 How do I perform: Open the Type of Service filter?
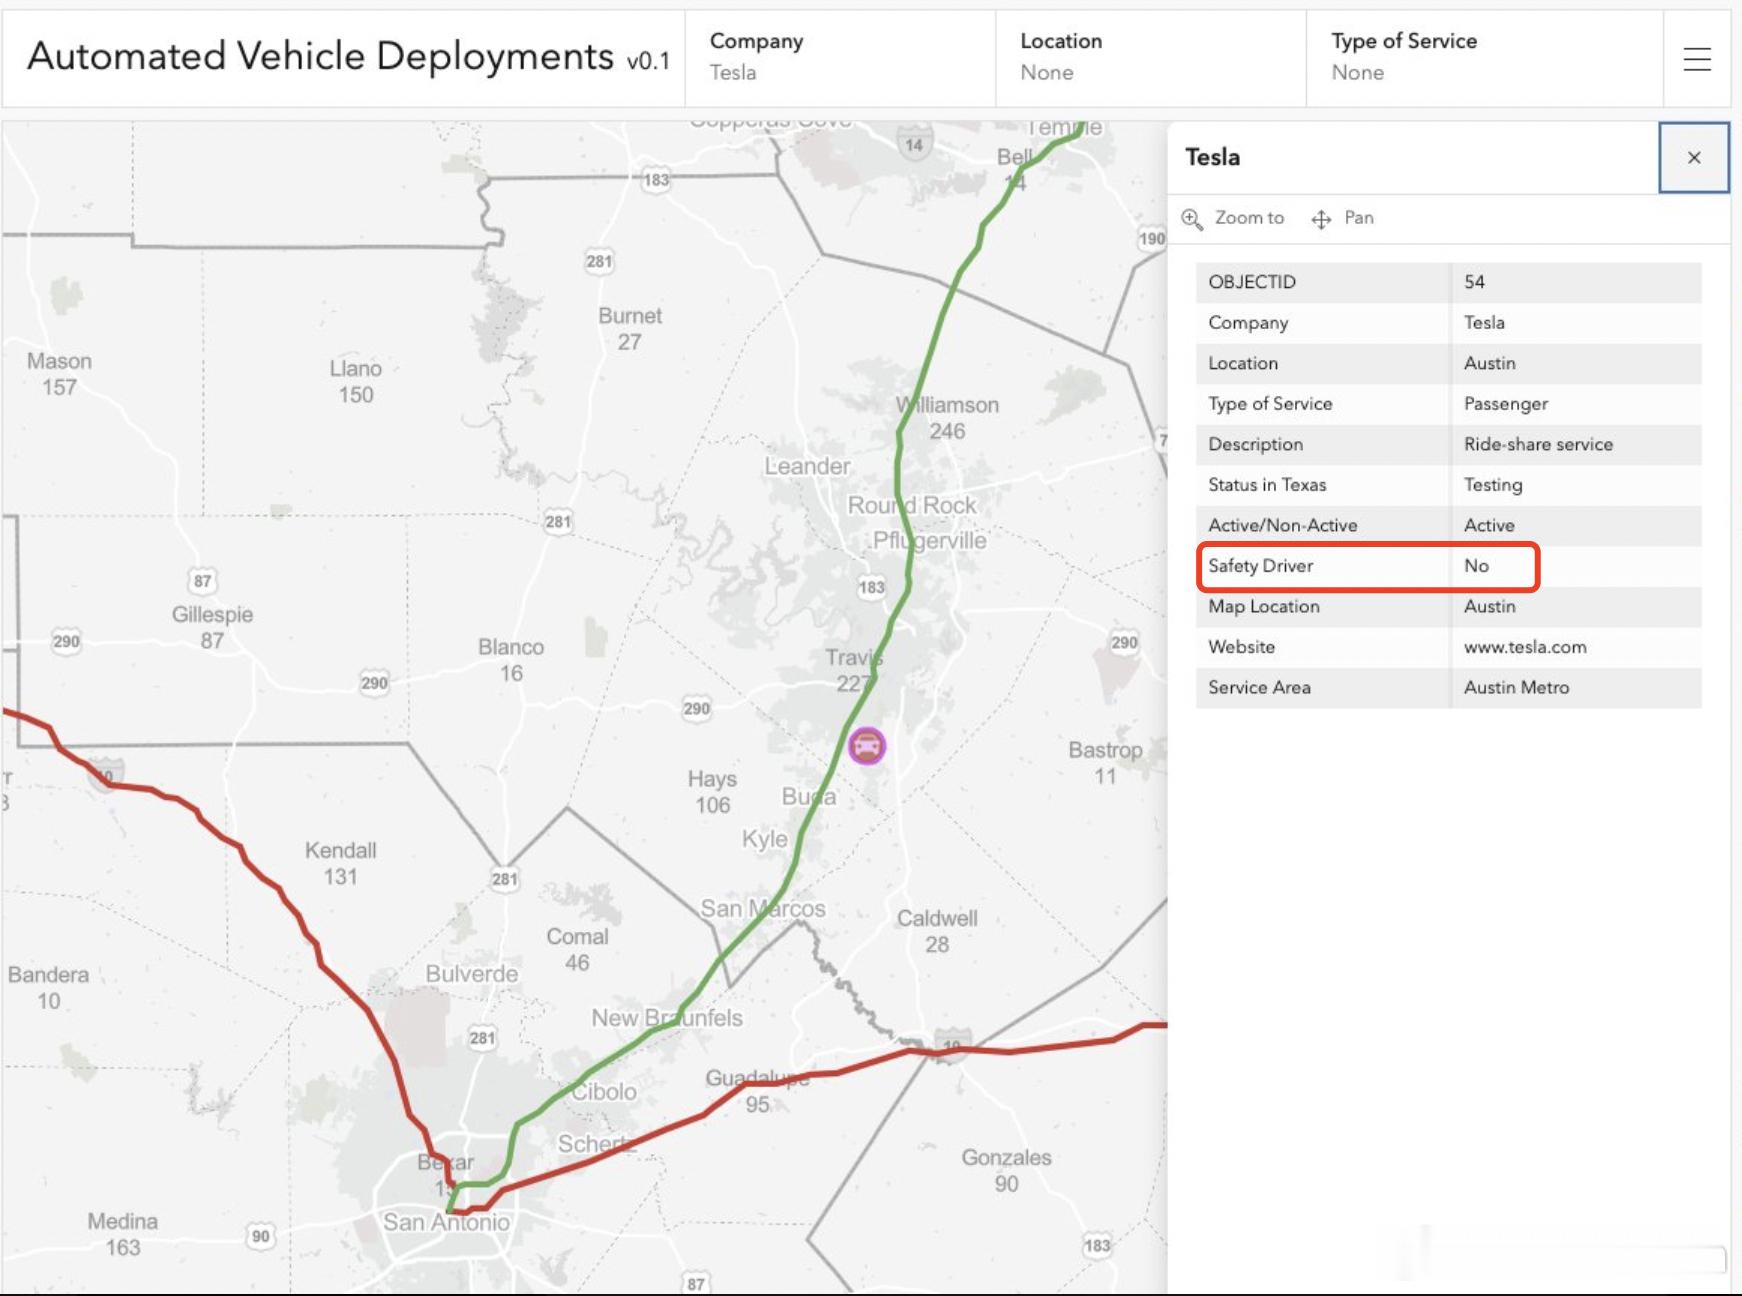1485,58
